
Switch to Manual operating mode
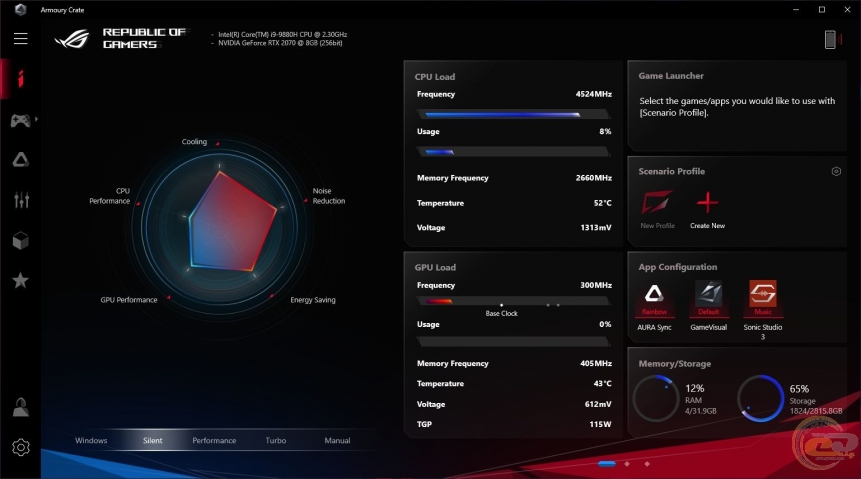point(337,441)
